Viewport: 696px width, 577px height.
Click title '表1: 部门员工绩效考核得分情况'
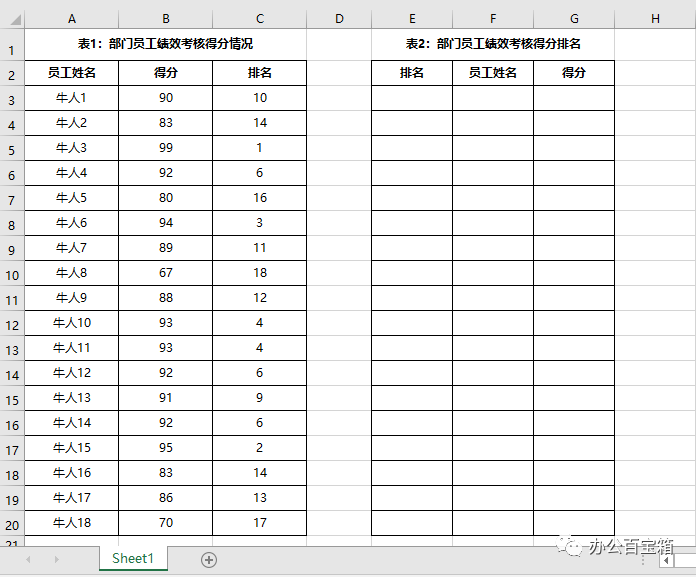tap(166, 43)
